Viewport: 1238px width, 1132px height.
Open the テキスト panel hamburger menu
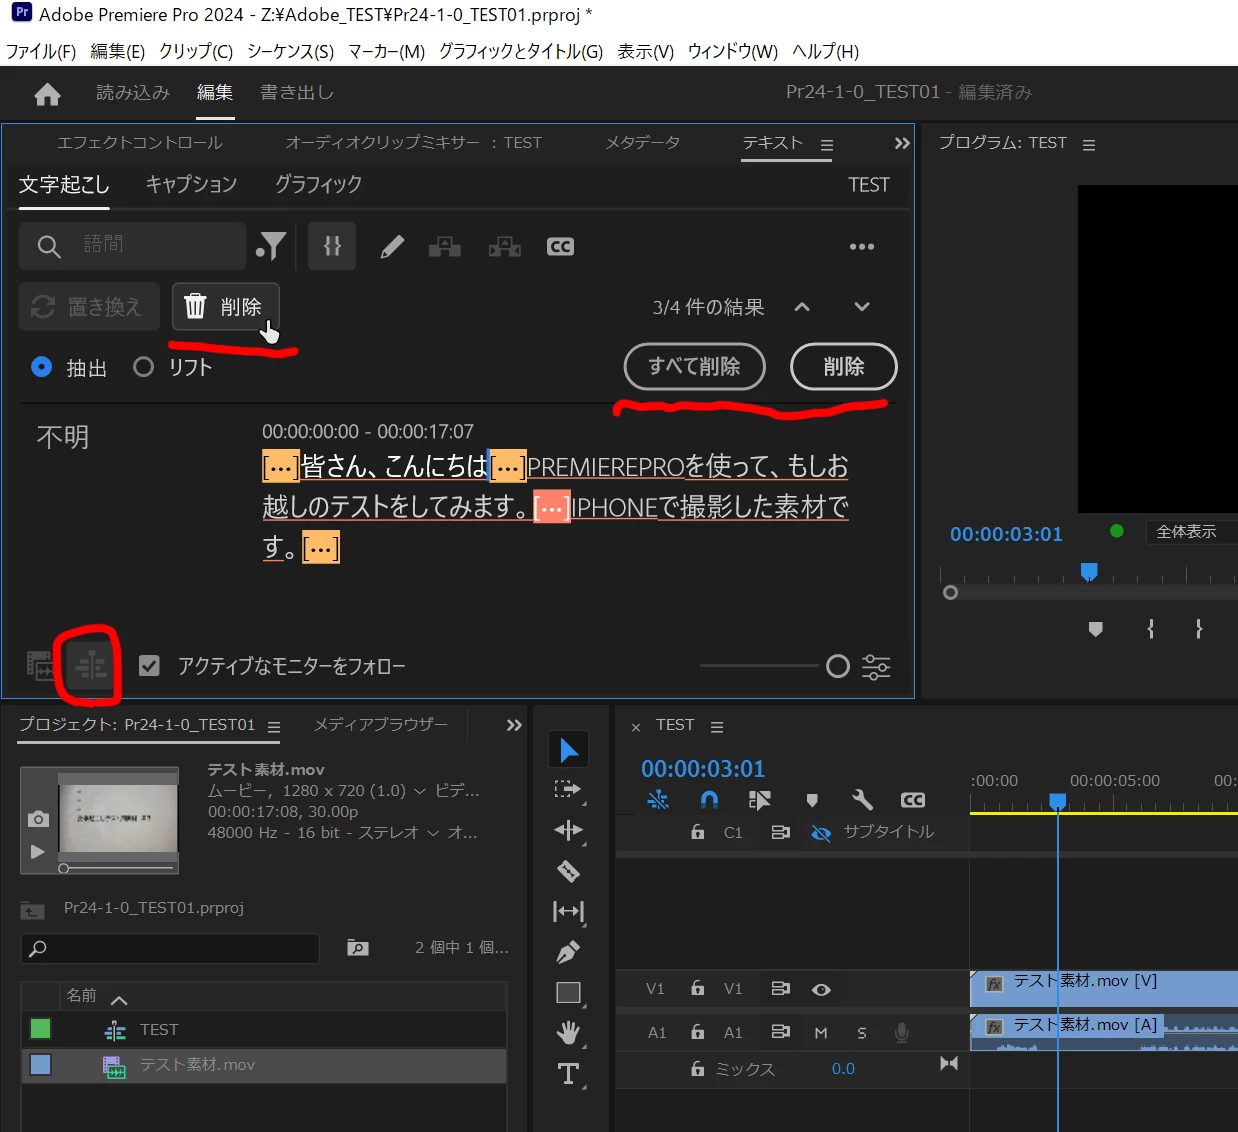[x=827, y=145]
